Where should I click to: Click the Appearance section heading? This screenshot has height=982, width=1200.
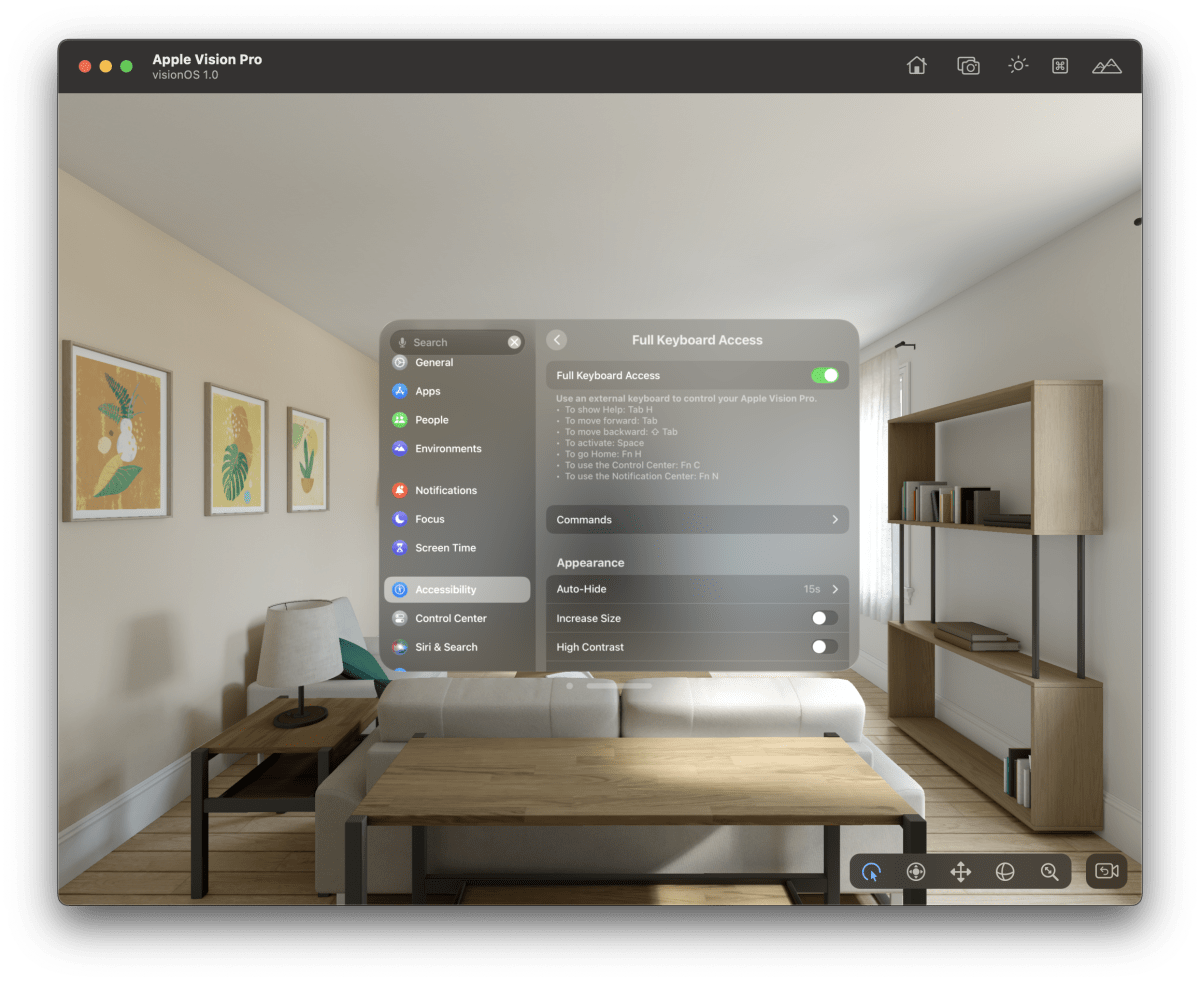[x=590, y=563]
